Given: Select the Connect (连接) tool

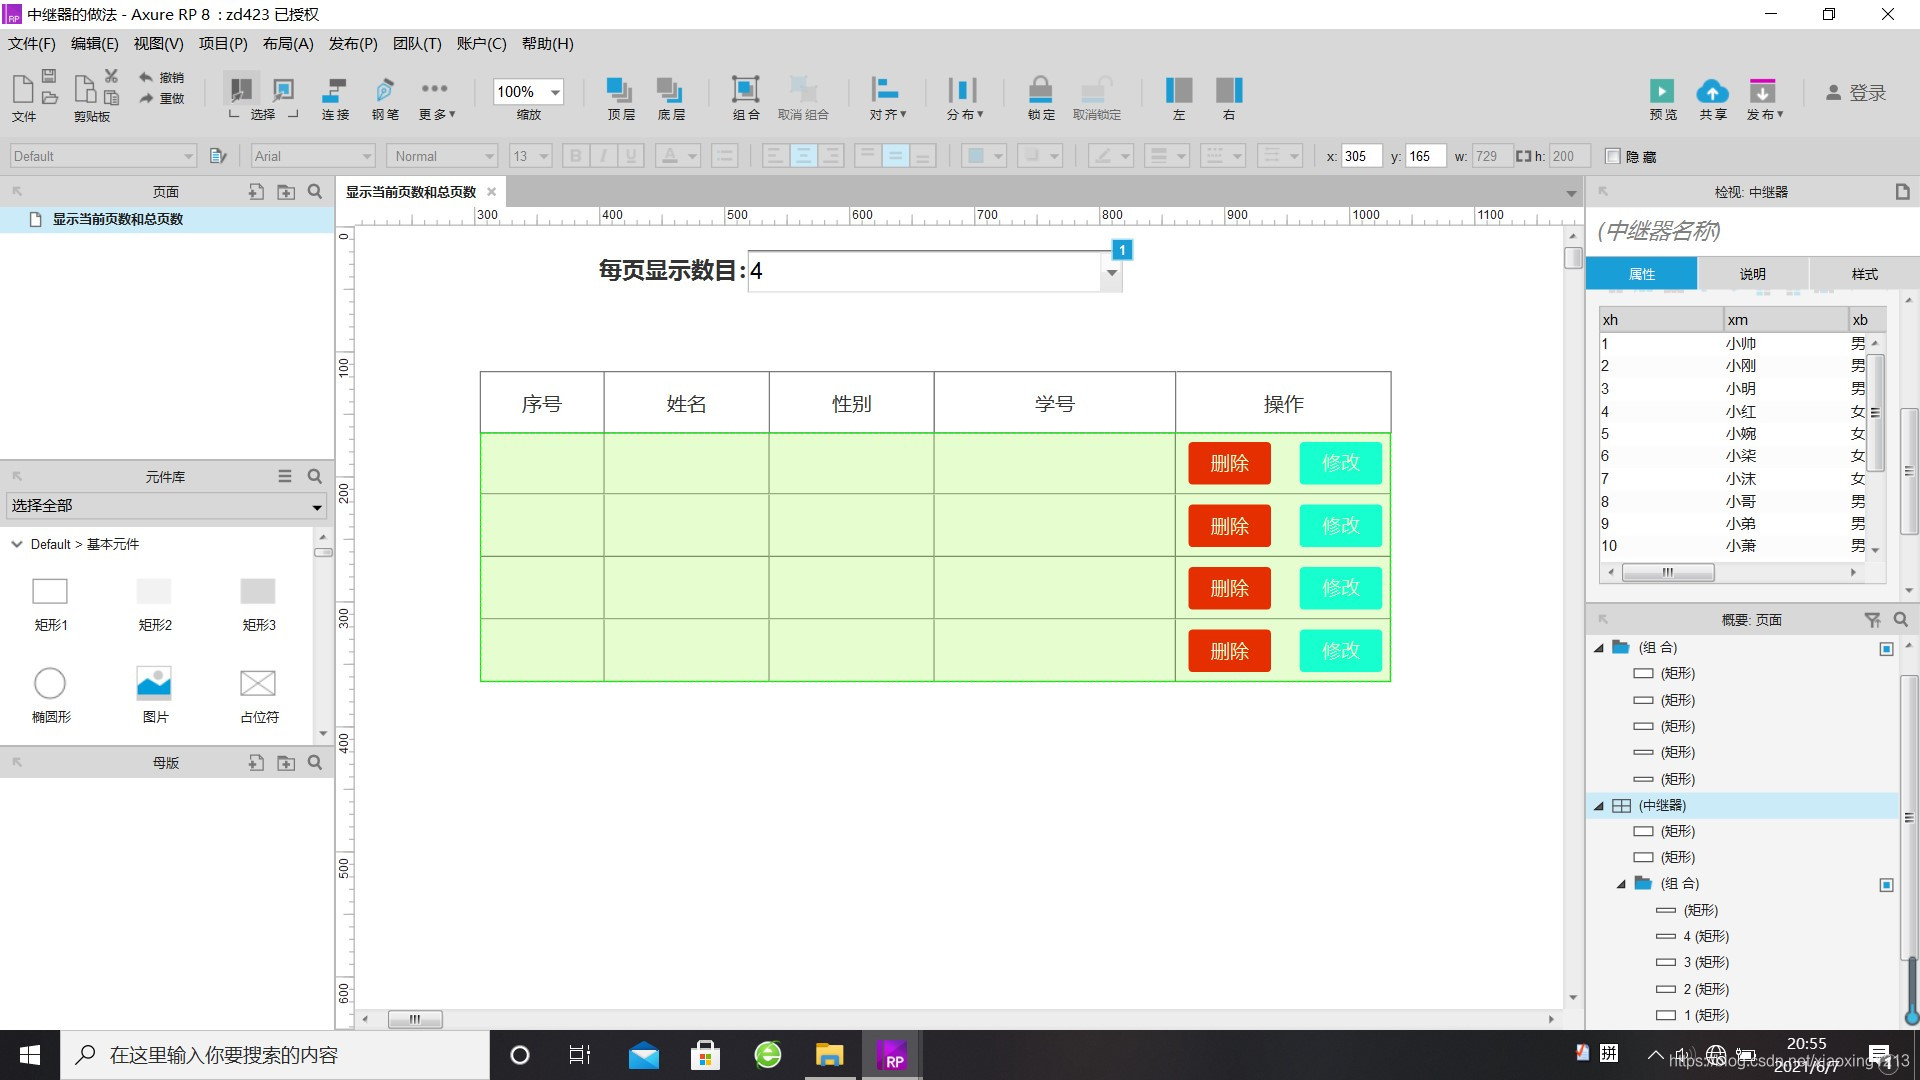Looking at the screenshot, I should [x=335, y=91].
